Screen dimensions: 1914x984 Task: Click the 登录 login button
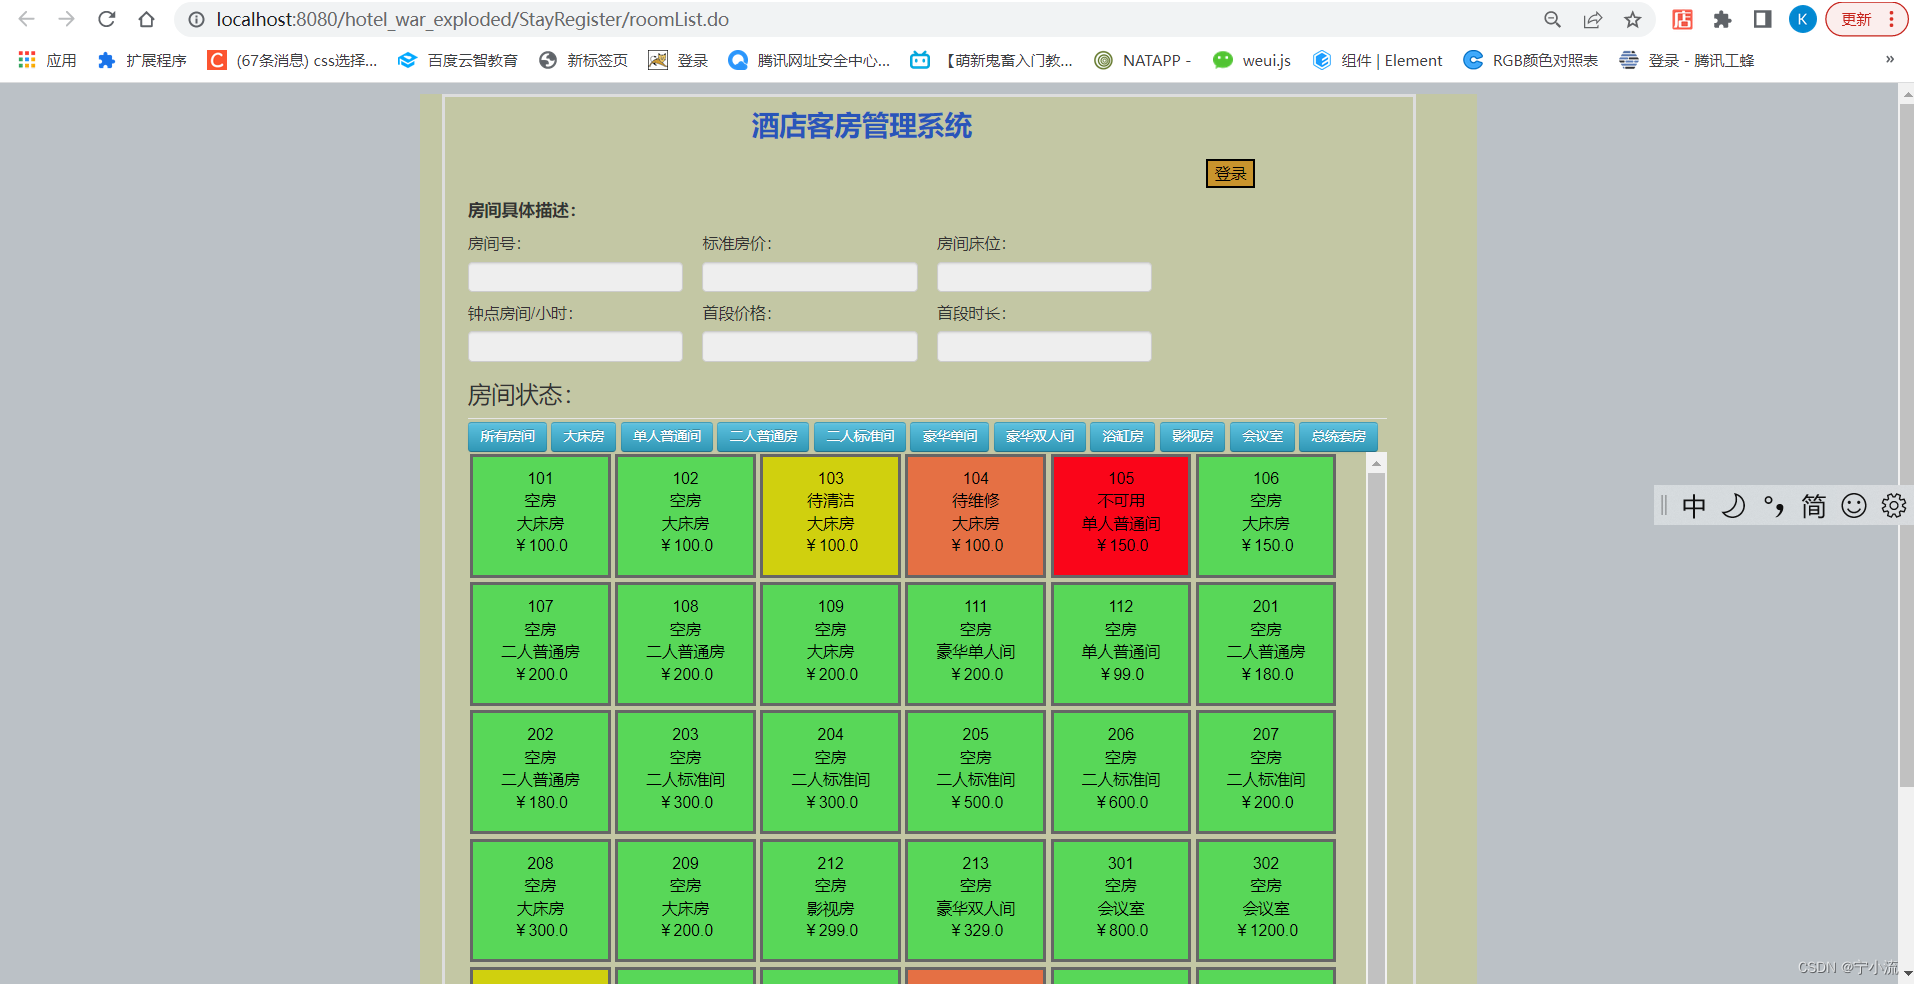[x=1230, y=174]
